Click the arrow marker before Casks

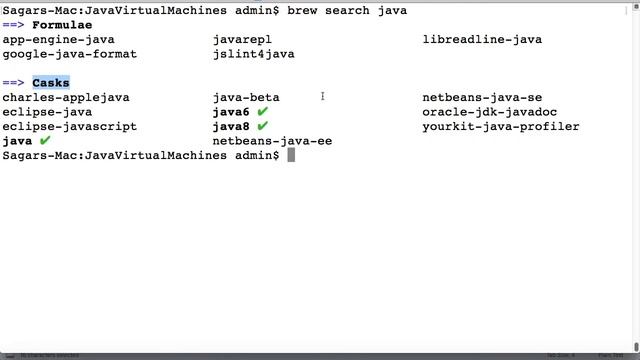click(13, 83)
